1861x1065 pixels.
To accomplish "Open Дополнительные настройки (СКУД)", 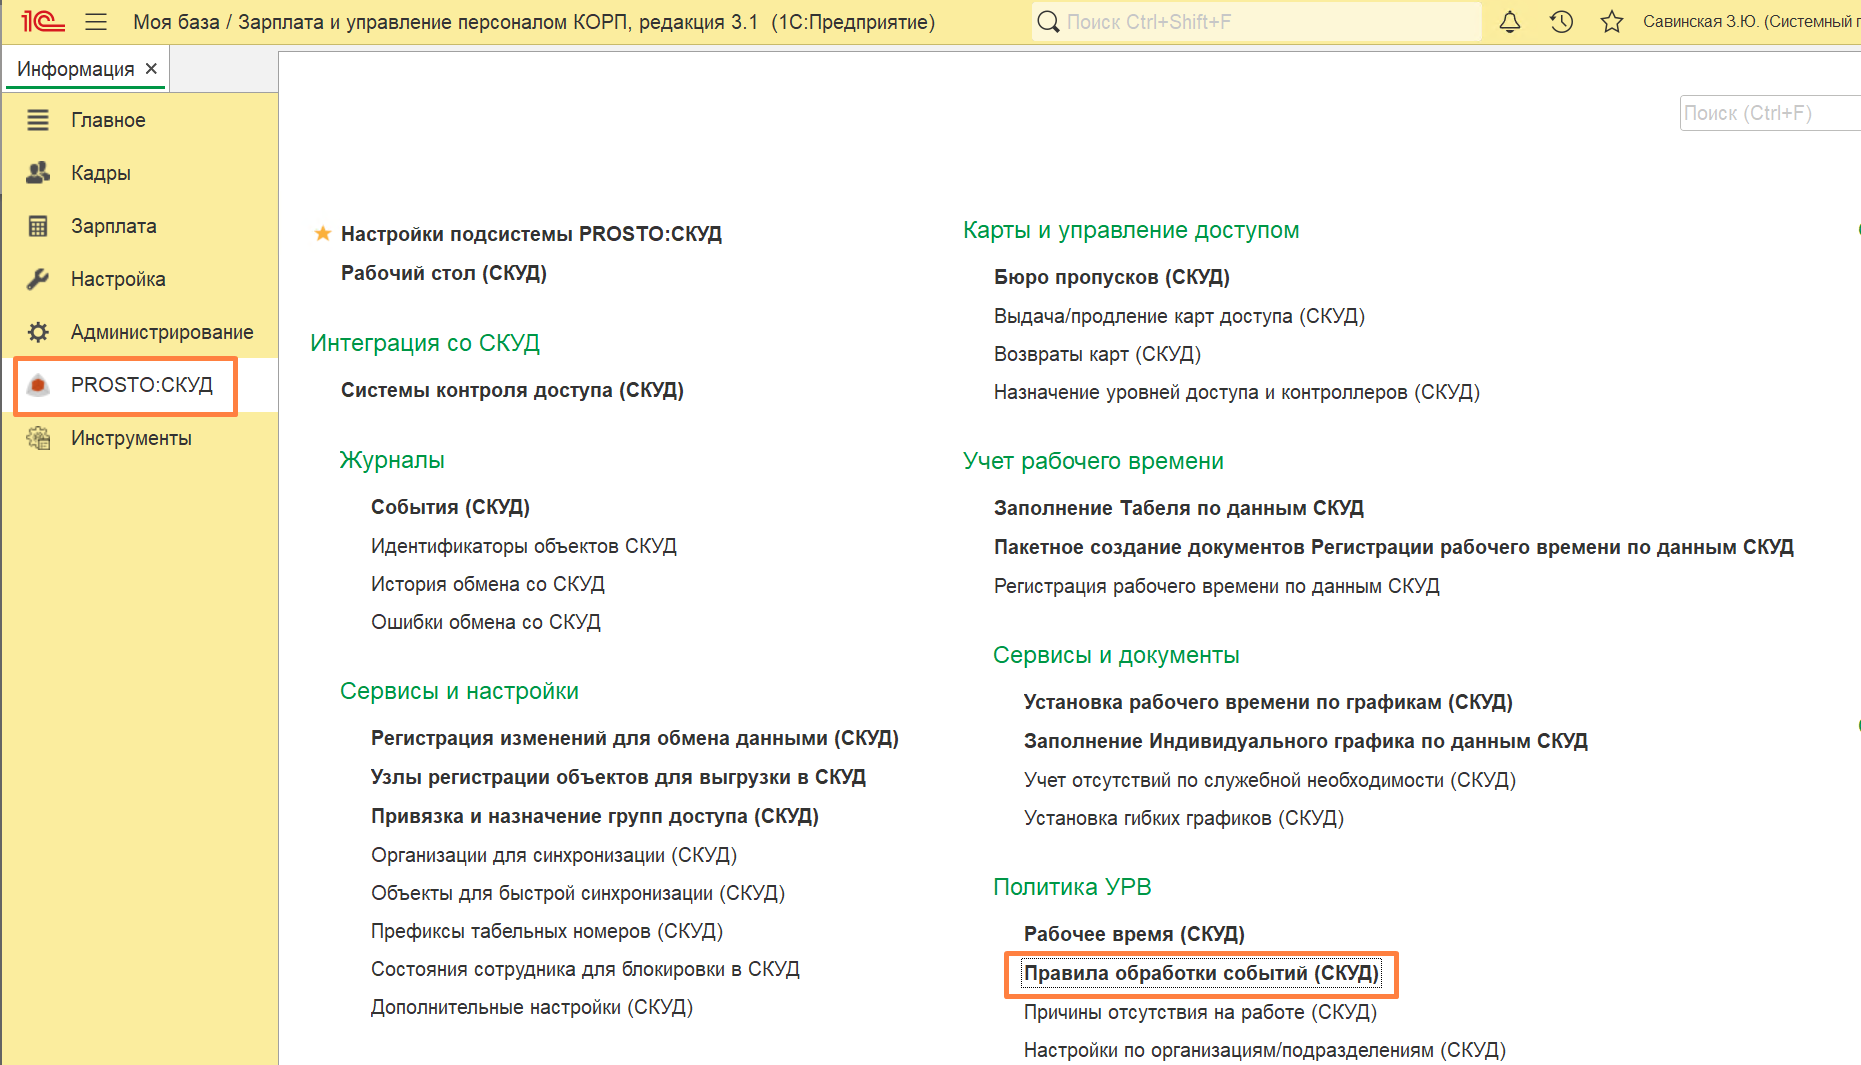I will (532, 1007).
